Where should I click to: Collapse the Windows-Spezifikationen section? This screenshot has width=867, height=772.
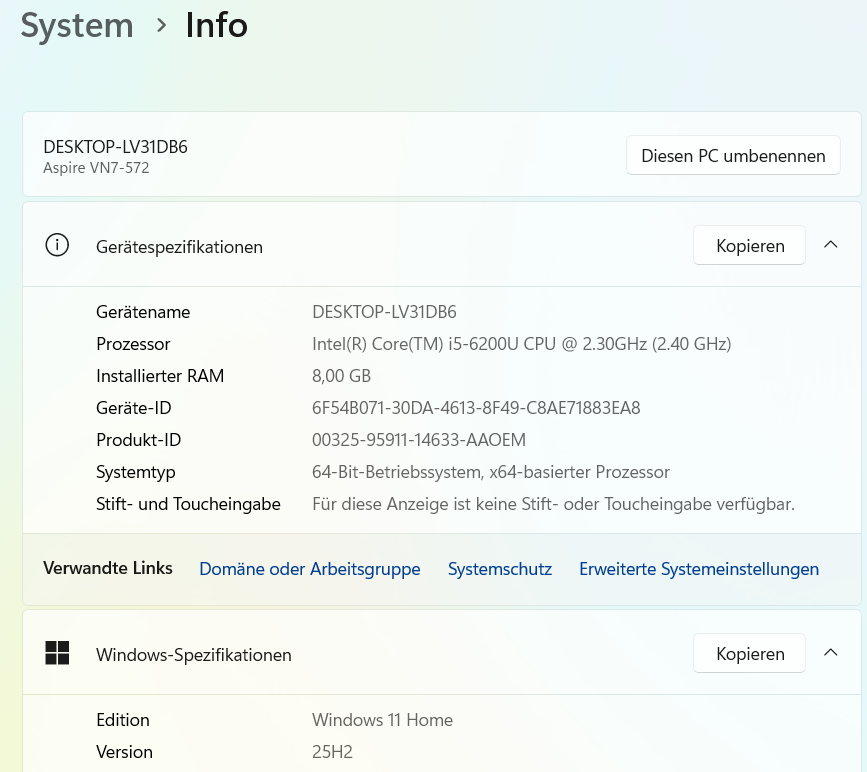point(831,653)
